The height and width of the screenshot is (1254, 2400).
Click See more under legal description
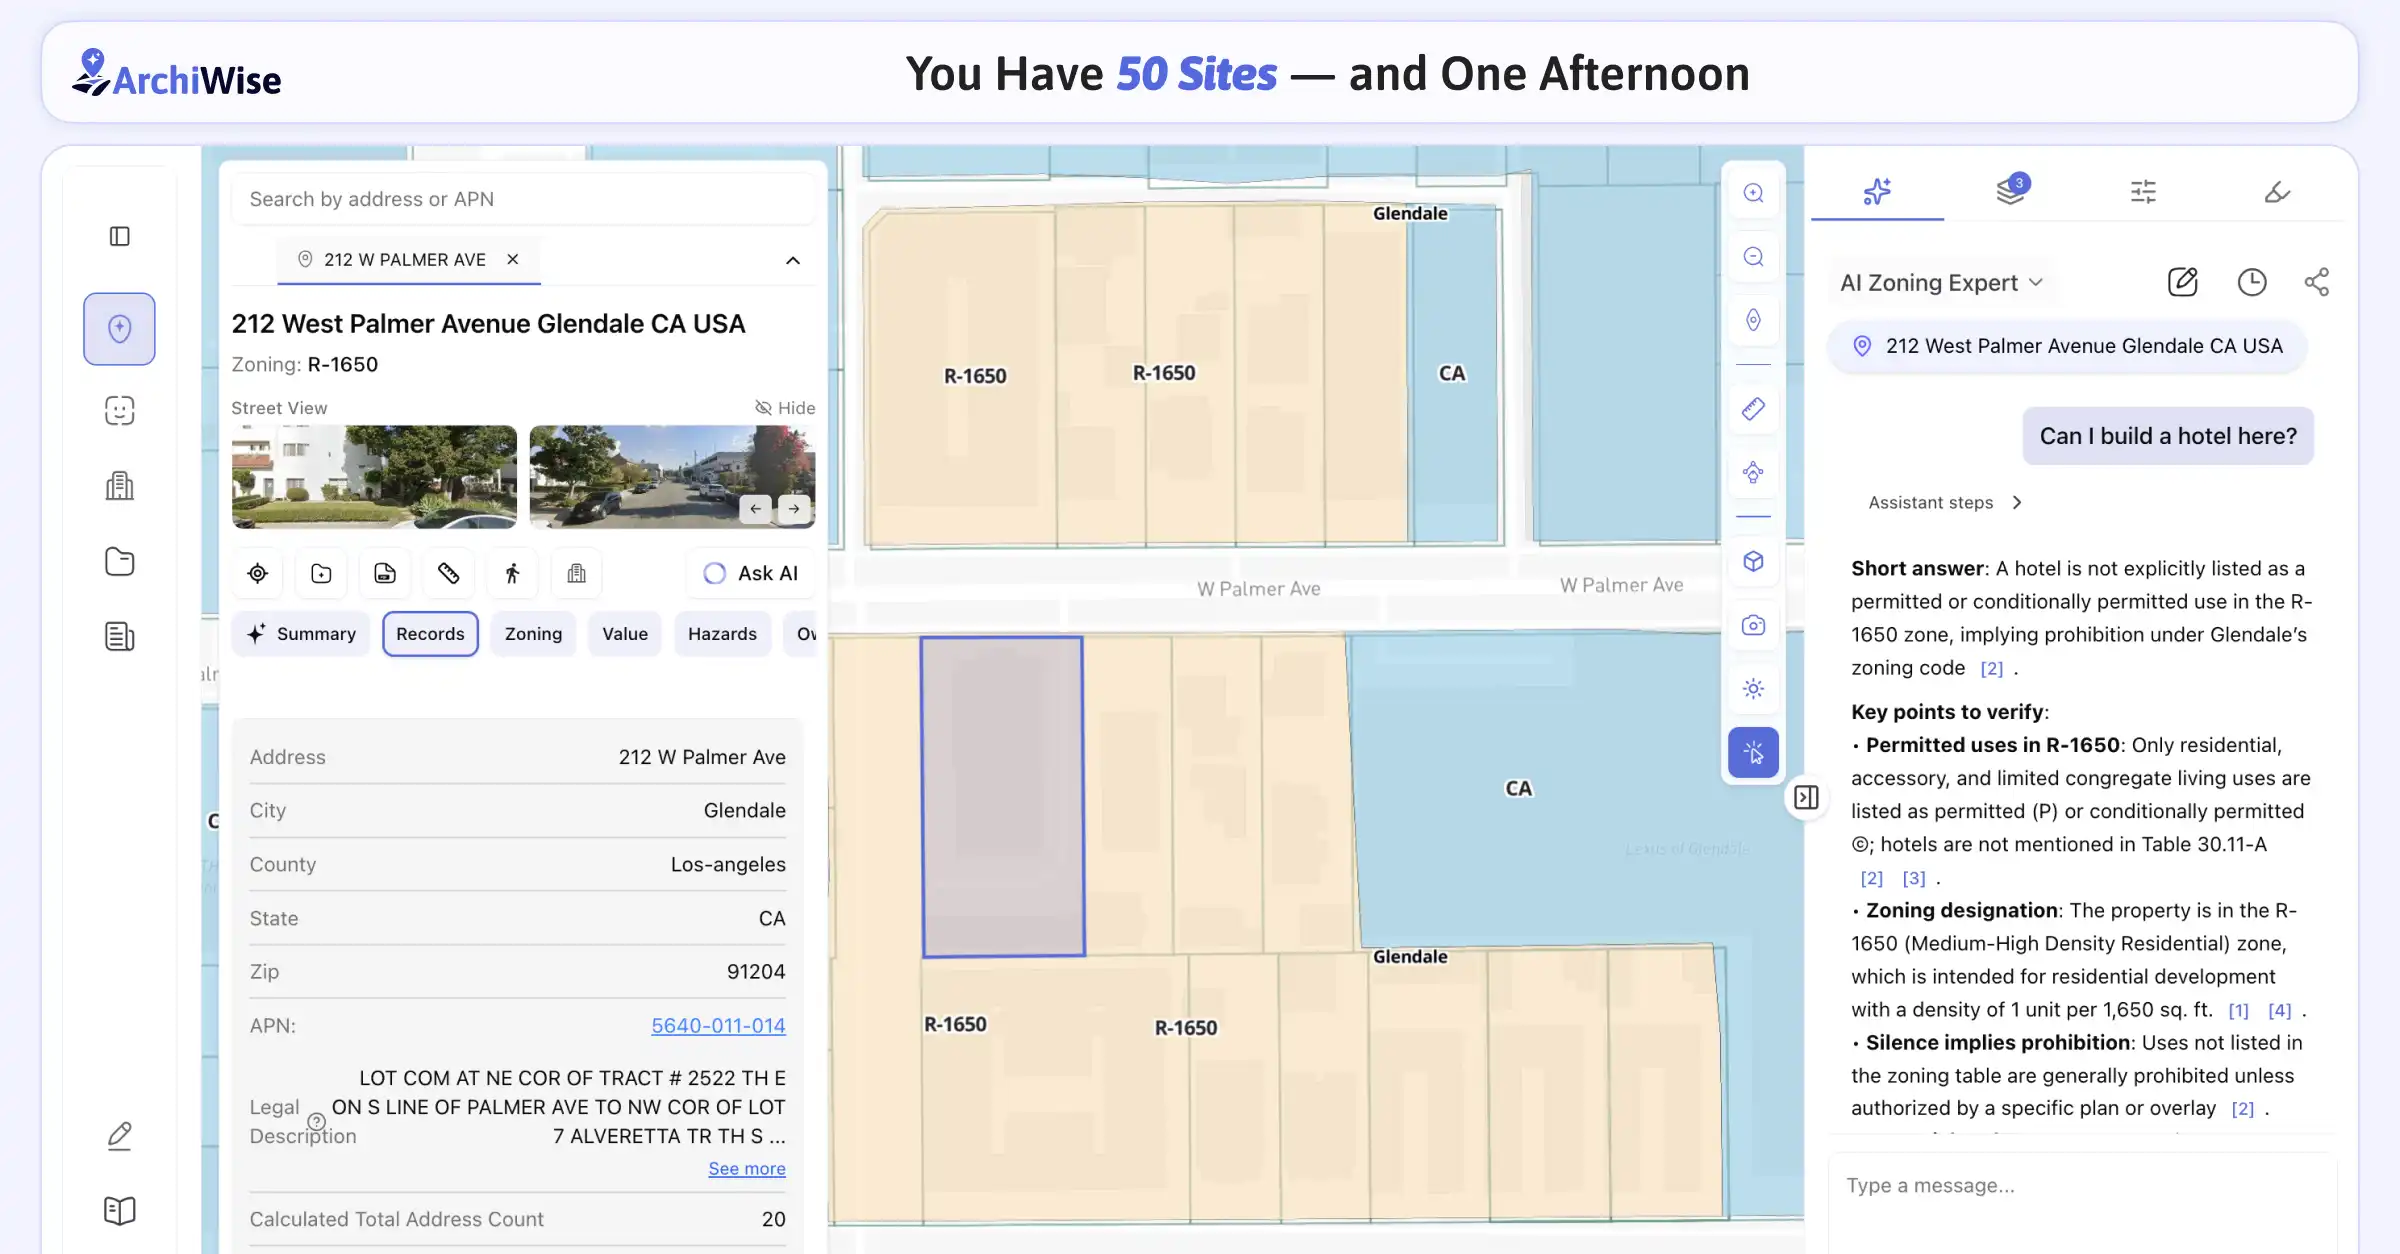tap(746, 1168)
